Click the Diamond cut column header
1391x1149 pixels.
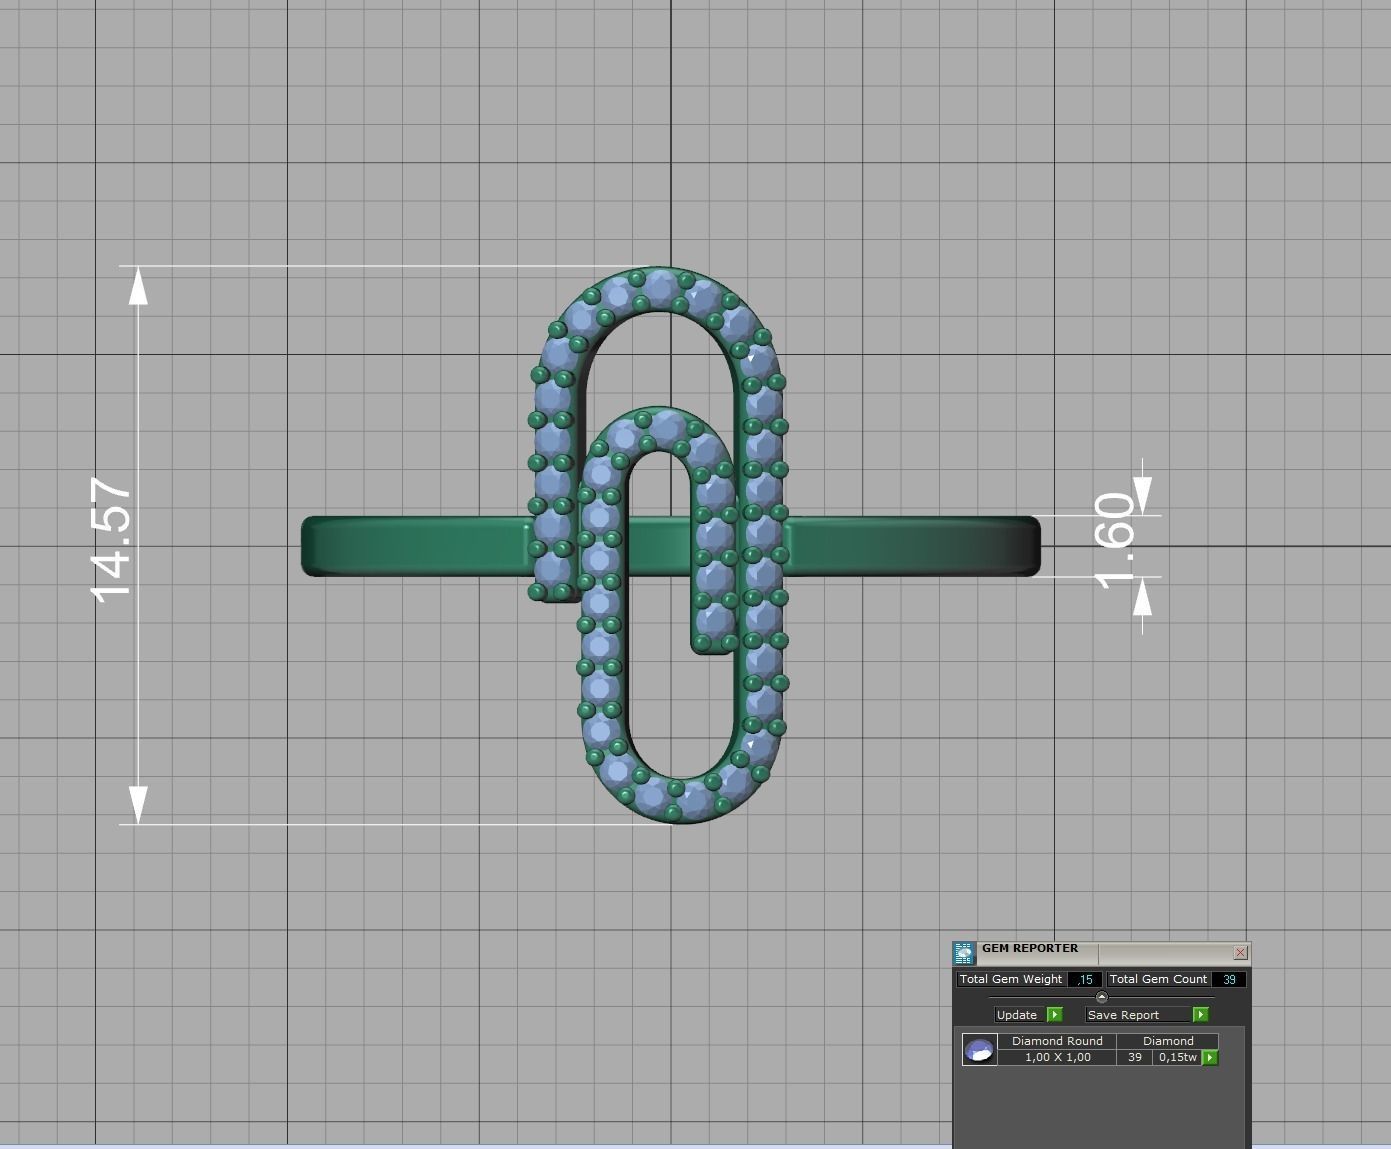1167,1040
